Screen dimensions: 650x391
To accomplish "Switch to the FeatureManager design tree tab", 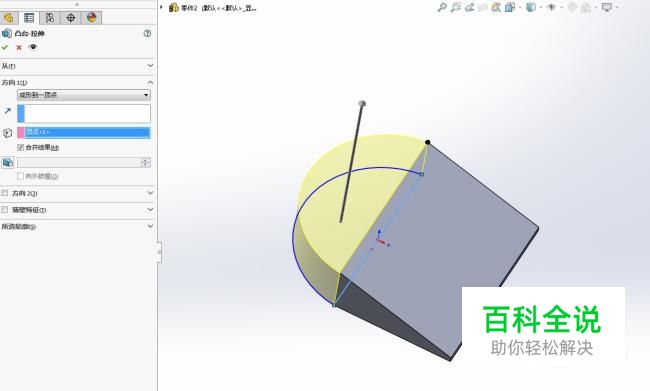I will 8,17.
